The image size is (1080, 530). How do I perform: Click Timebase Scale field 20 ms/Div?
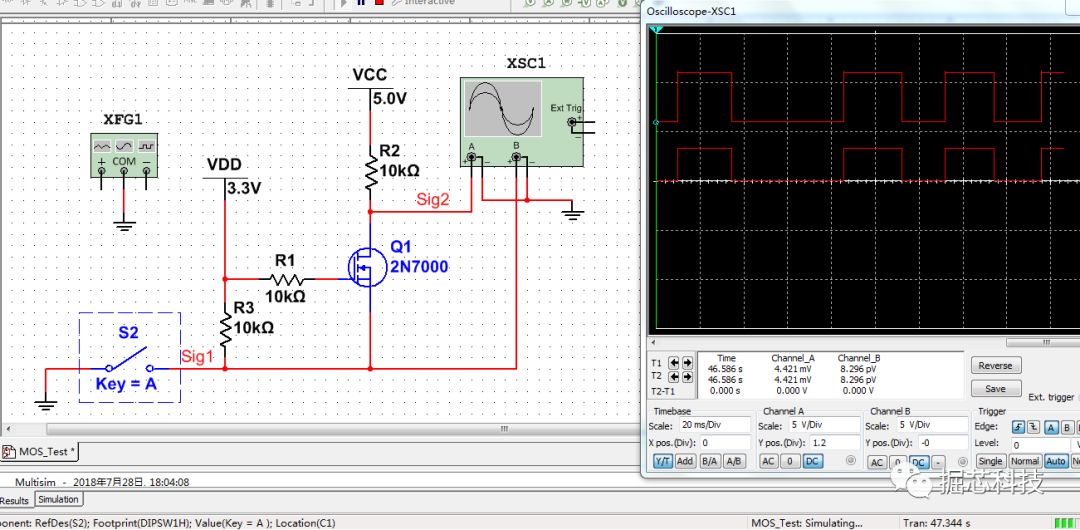715,425
